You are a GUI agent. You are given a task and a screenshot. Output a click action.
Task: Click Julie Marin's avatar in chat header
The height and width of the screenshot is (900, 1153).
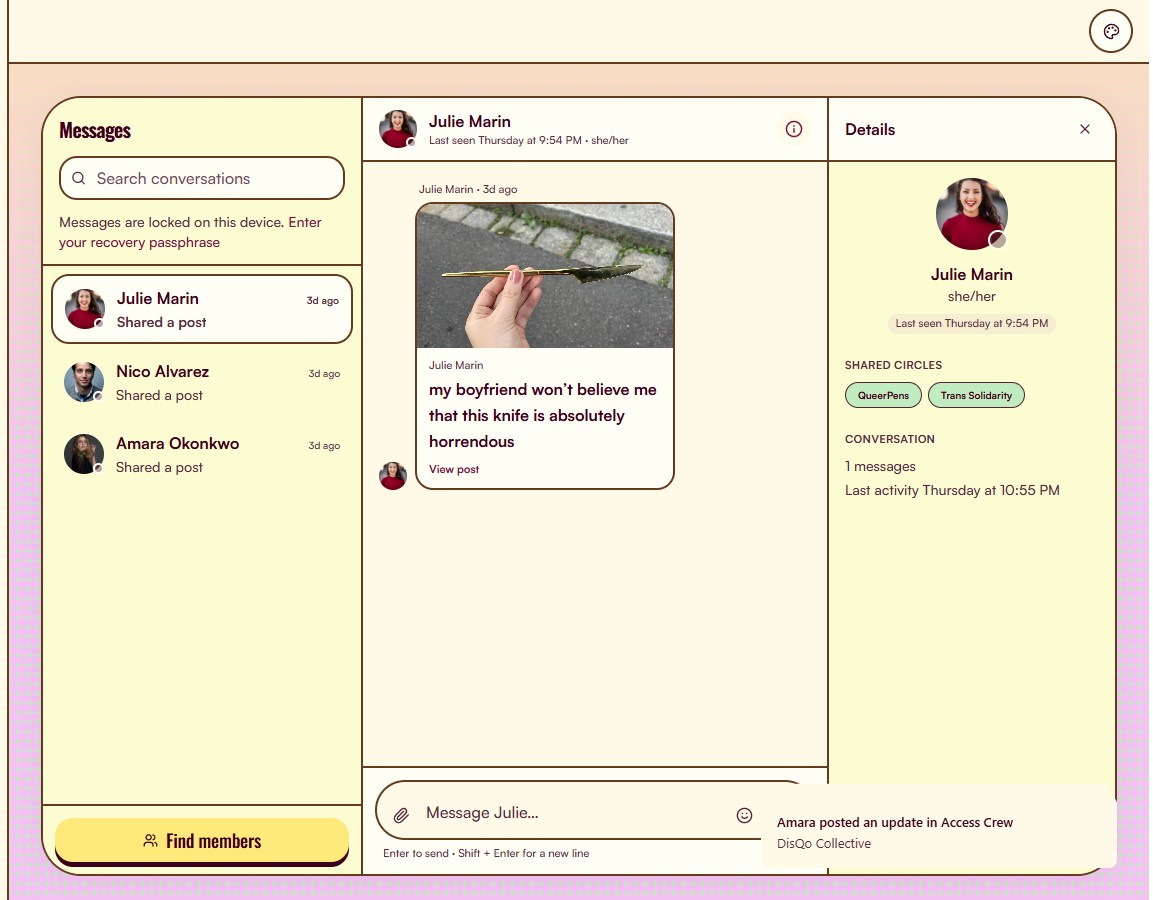click(398, 129)
